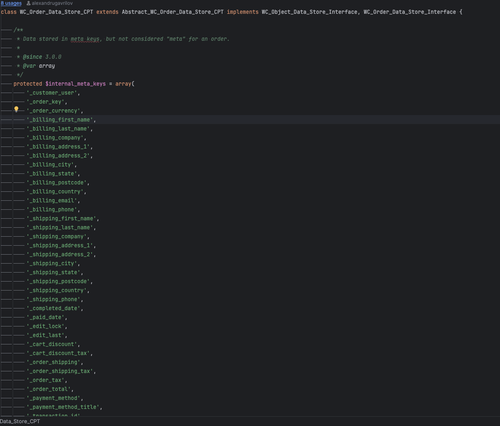Click '_billing_address_1' string

pos(58,147)
